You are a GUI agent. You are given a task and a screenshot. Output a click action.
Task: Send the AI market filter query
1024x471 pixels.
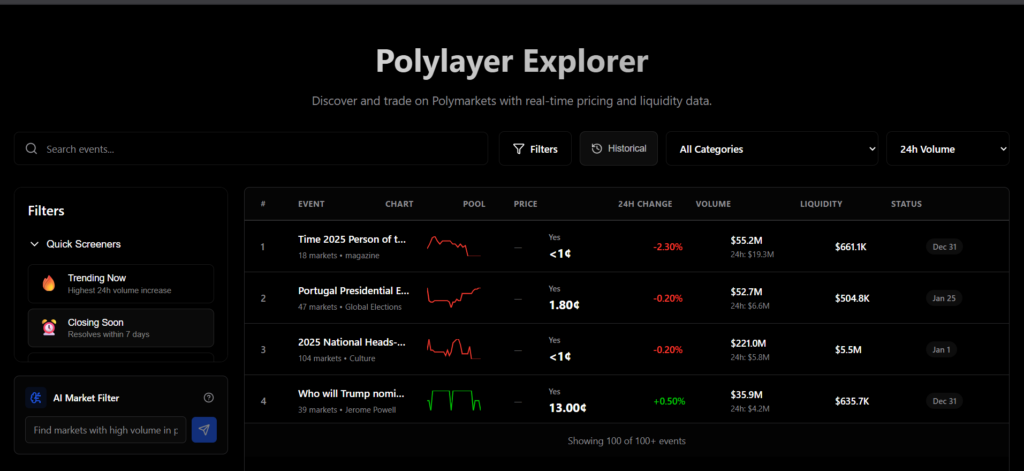coord(204,430)
